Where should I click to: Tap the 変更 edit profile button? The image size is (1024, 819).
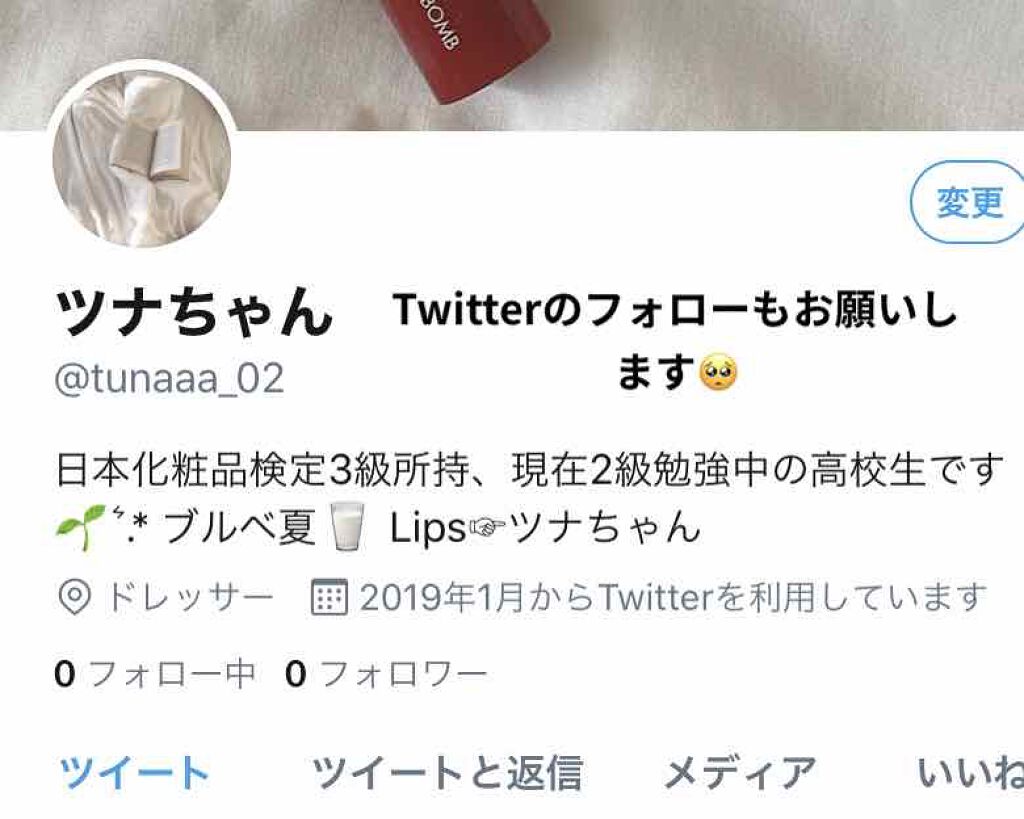(x=968, y=202)
